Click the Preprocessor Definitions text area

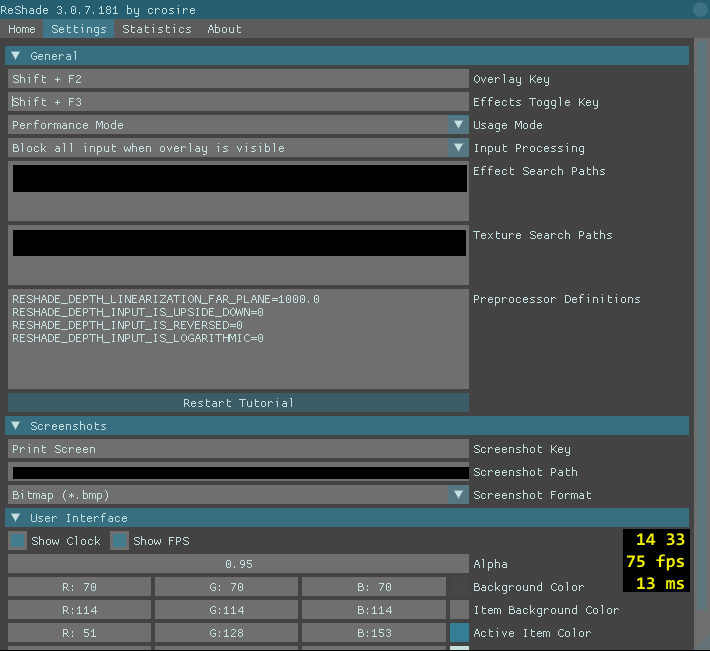(x=238, y=339)
